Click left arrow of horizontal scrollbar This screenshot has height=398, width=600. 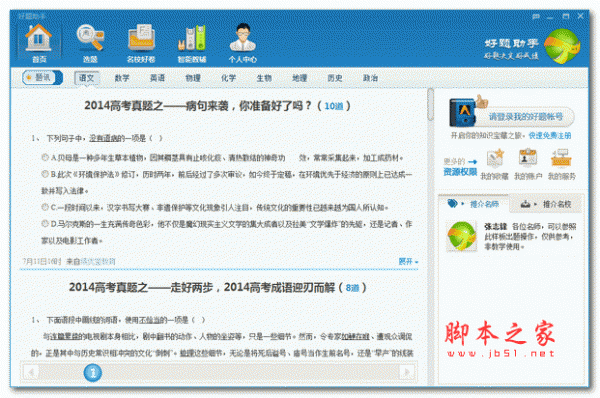pyautogui.click(x=31, y=372)
